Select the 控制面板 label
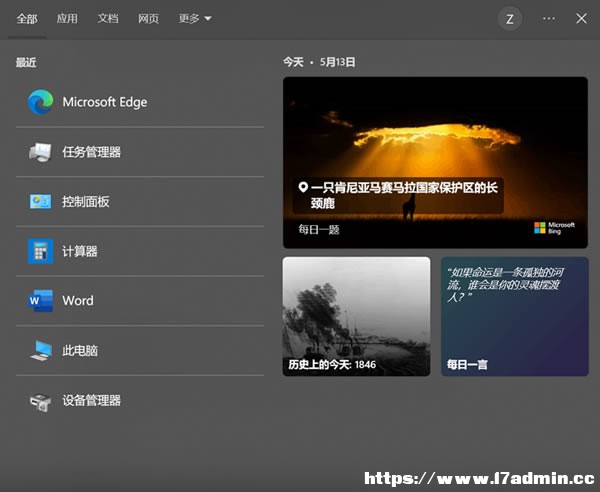This screenshot has width=600, height=492. pos(86,202)
